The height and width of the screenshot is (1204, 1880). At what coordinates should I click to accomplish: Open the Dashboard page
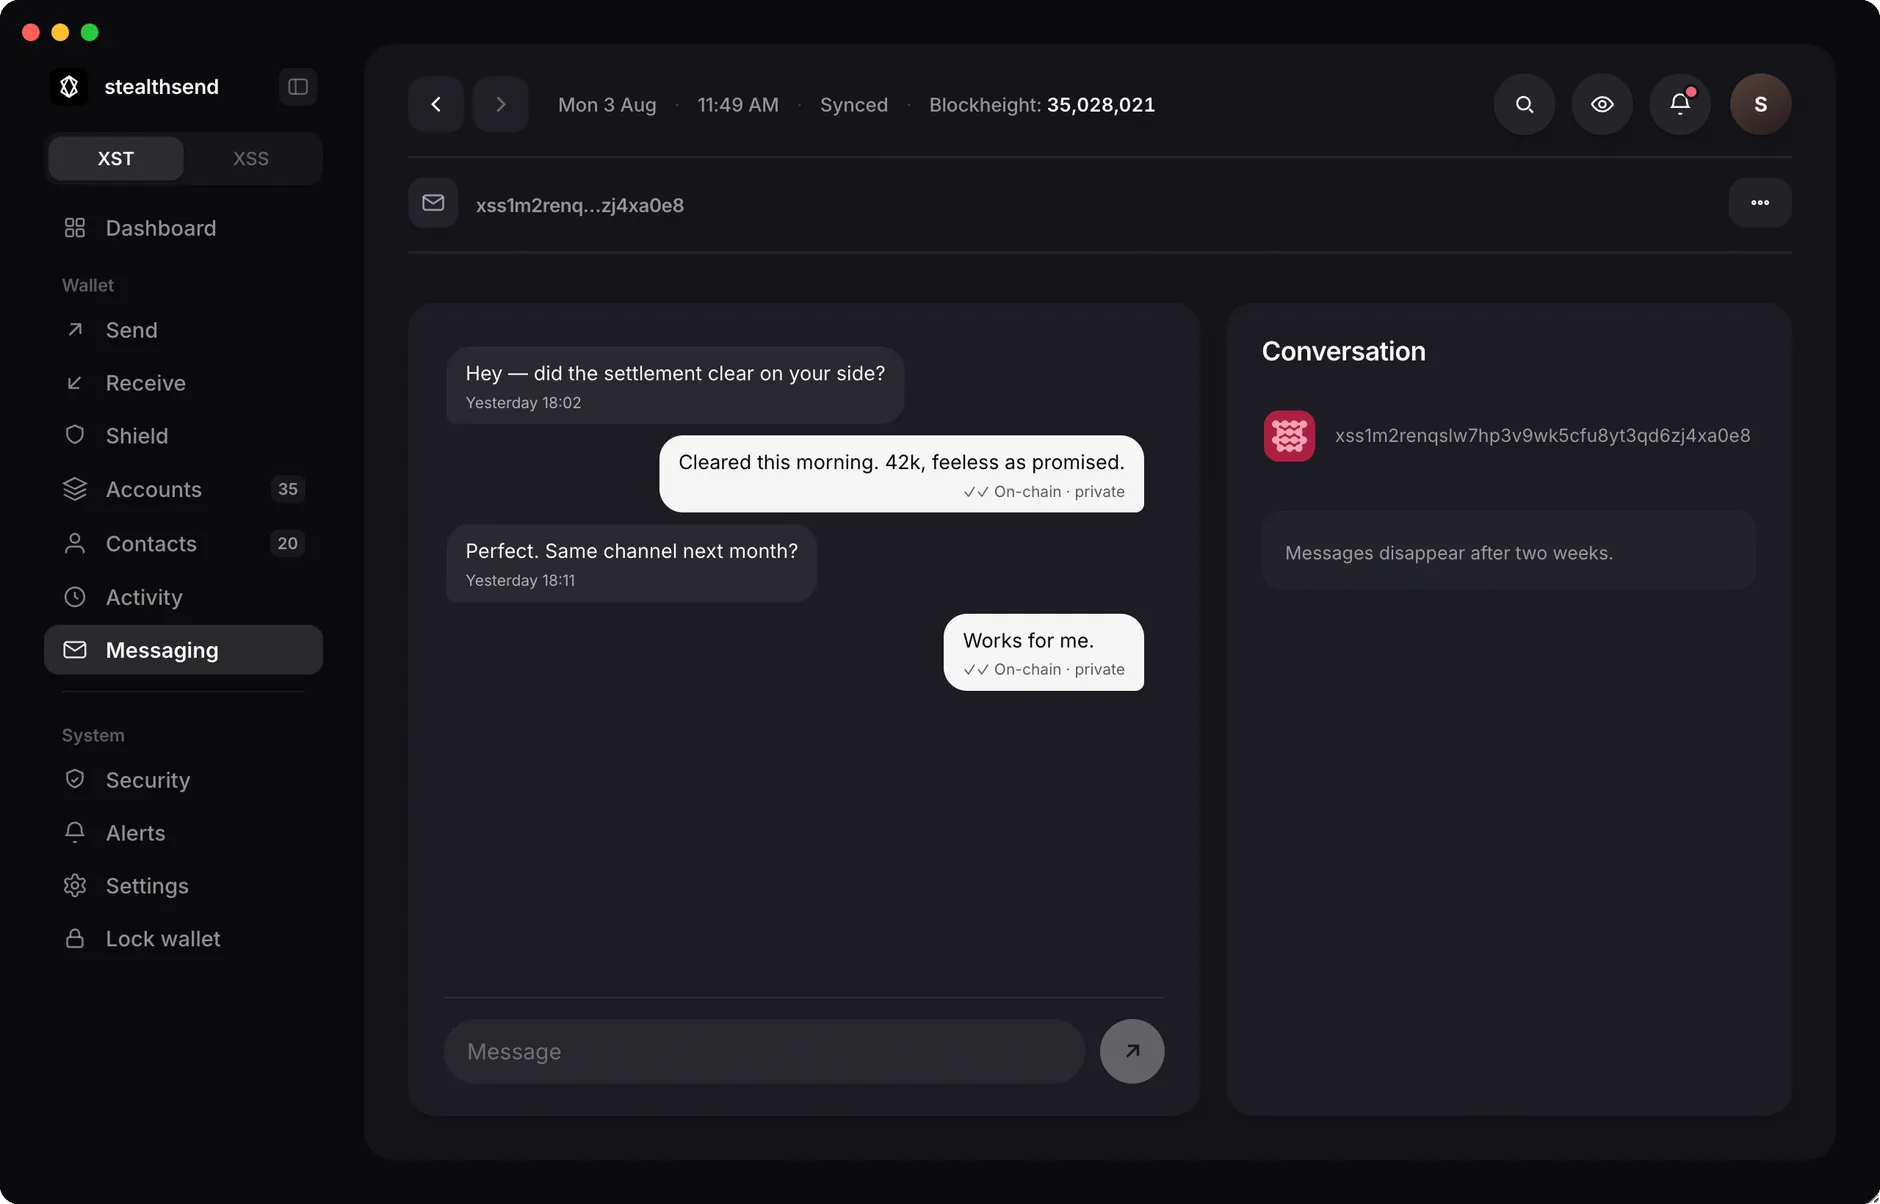coord(184,228)
